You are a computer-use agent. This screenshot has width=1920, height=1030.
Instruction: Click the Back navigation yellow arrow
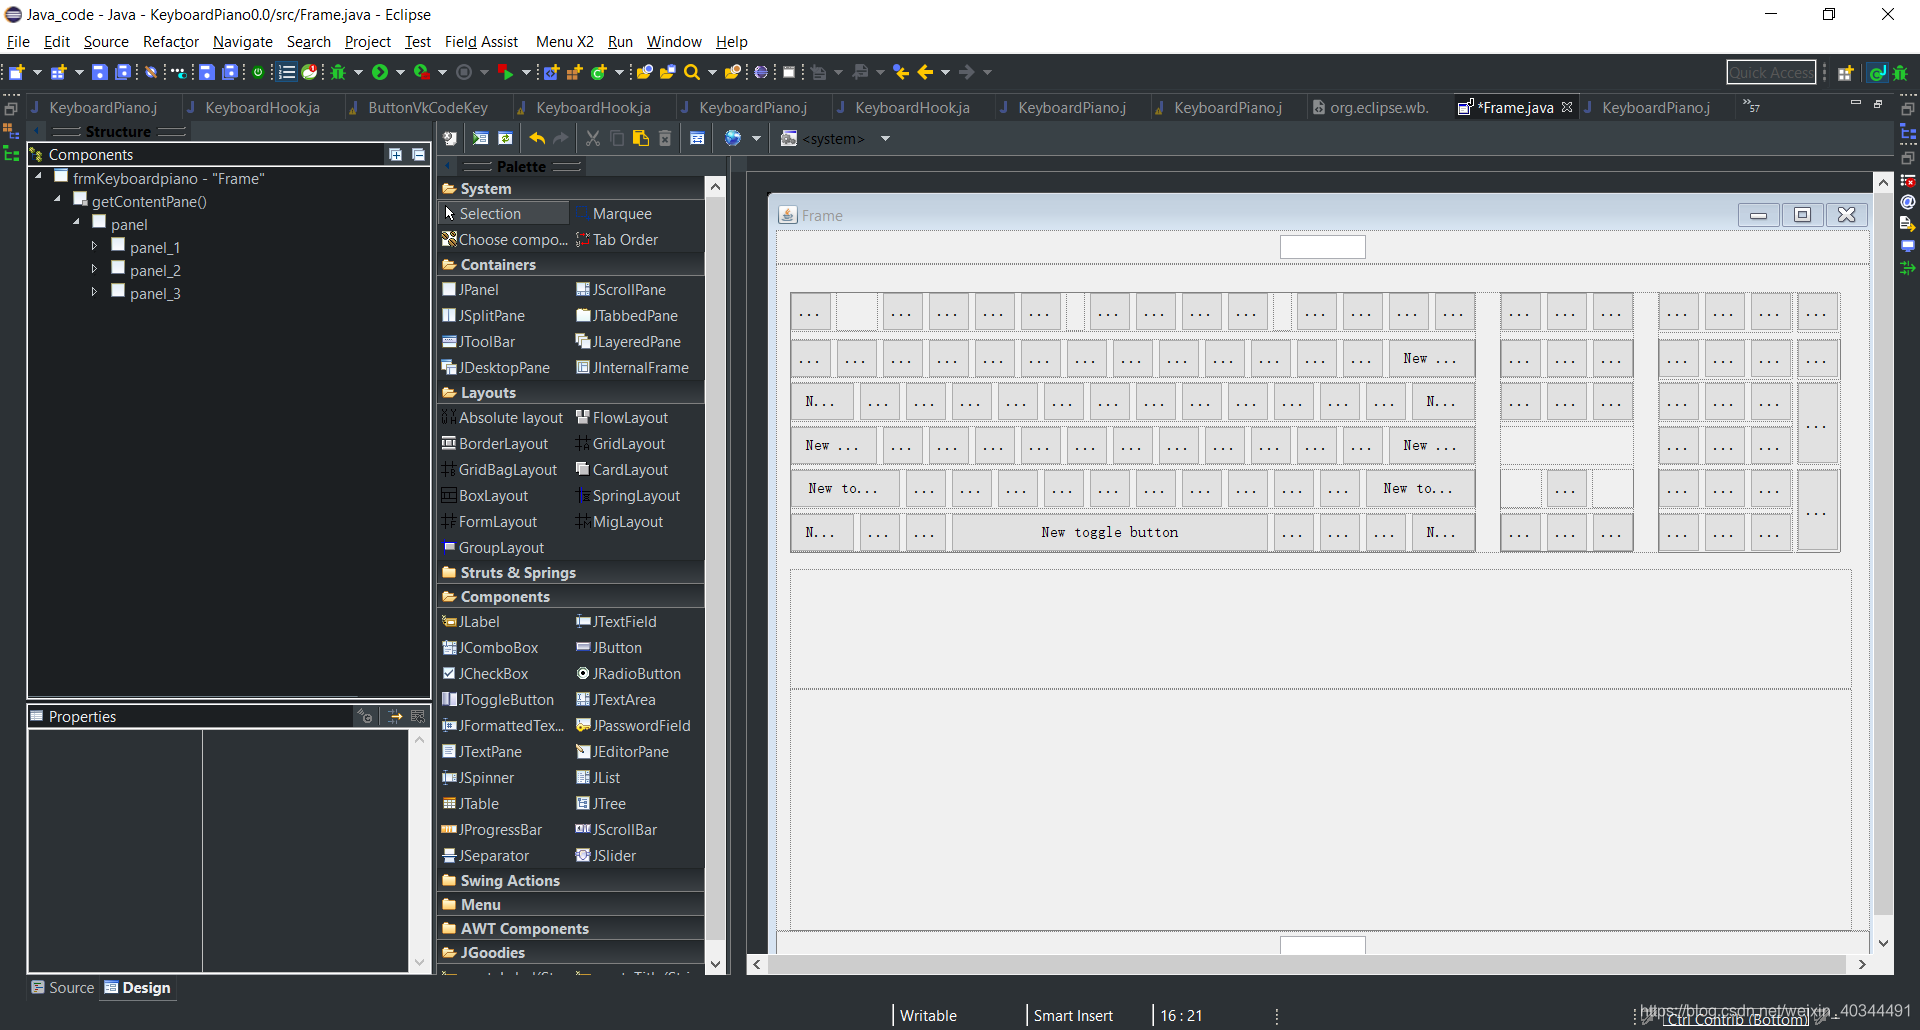925,72
